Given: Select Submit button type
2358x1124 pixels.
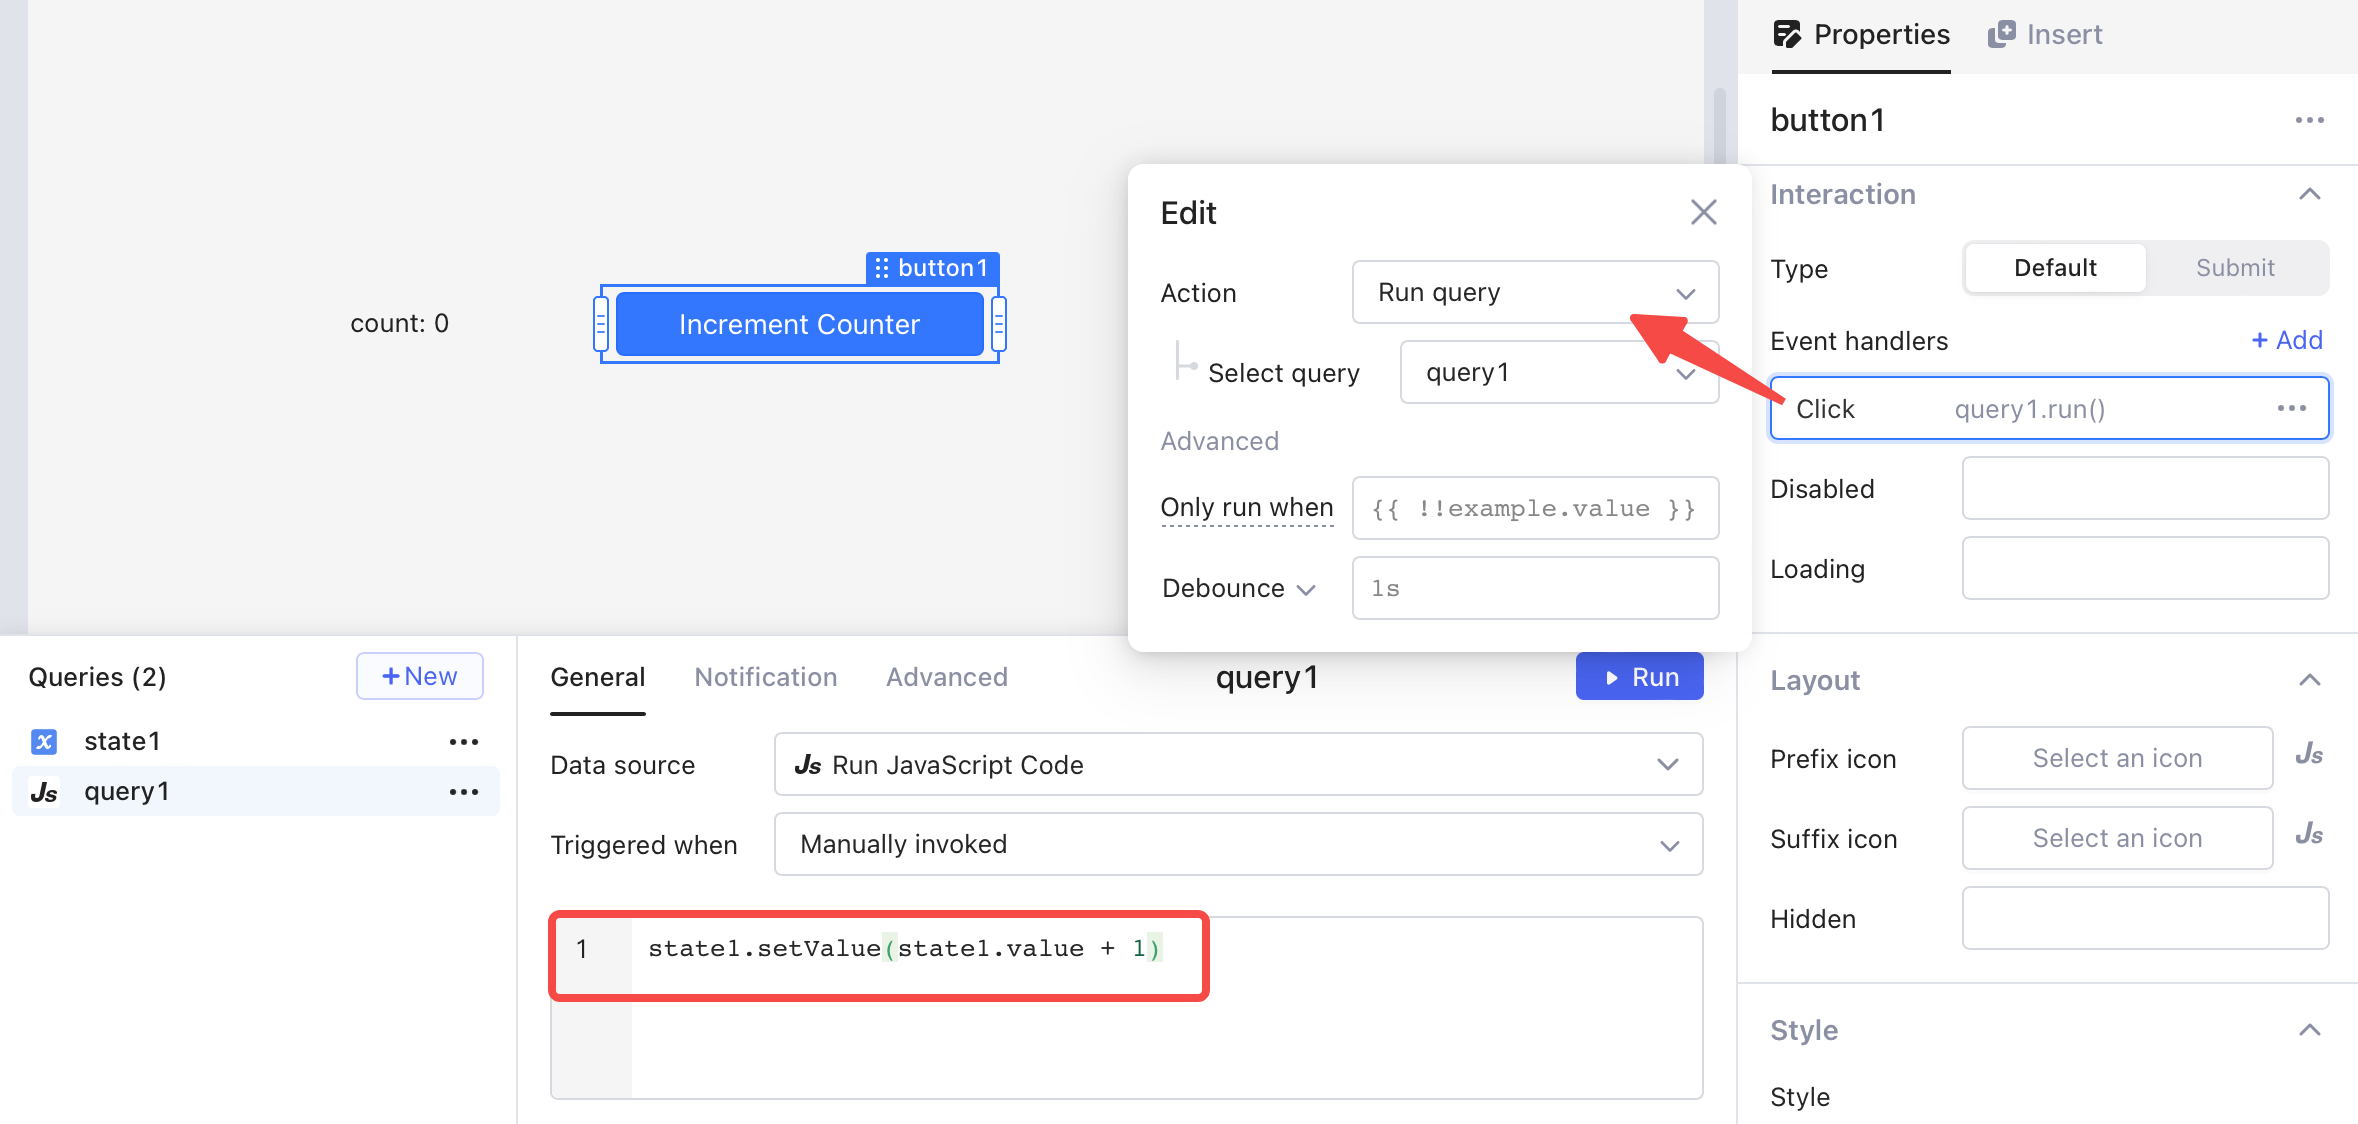Looking at the screenshot, I should 2234,268.
